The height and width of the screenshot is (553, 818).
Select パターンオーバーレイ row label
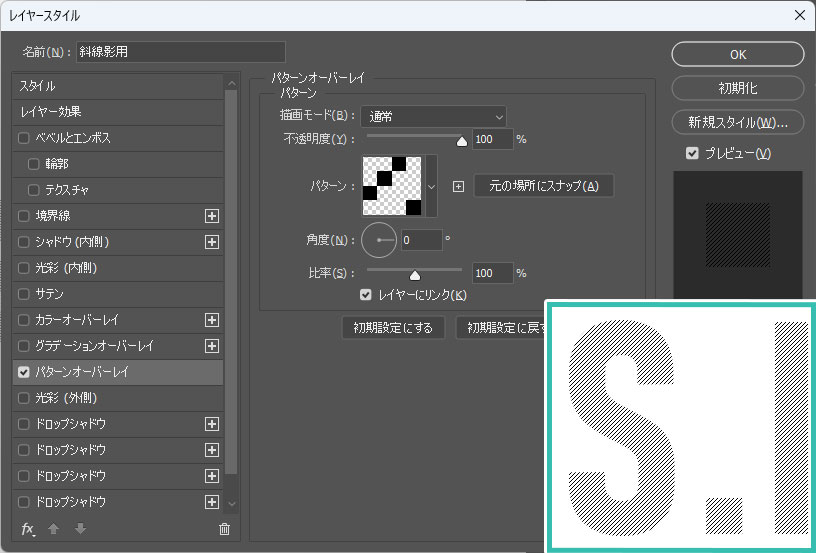click(82, 372)
